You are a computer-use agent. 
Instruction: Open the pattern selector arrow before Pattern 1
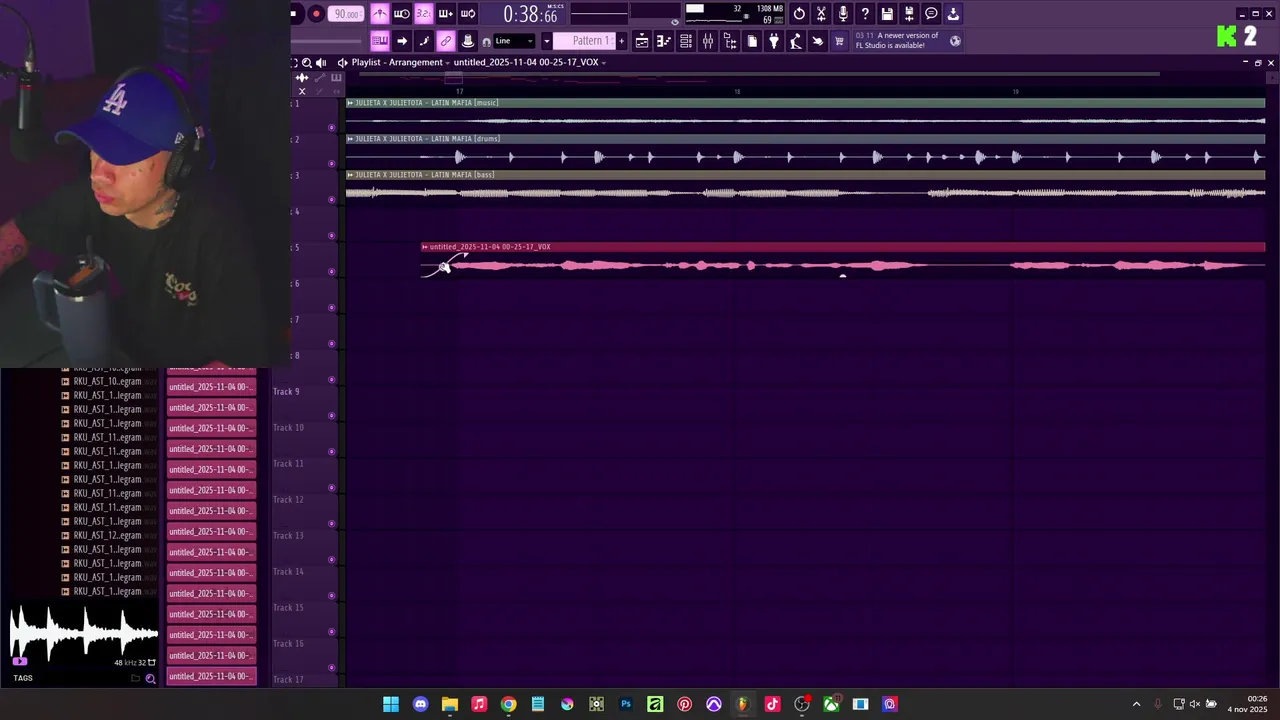pos(547,41)
